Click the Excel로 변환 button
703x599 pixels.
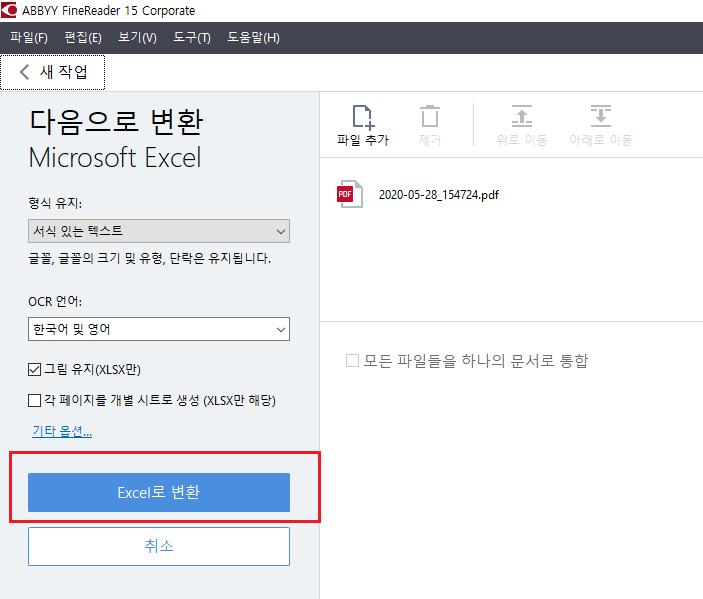click(x=159, y=492)
